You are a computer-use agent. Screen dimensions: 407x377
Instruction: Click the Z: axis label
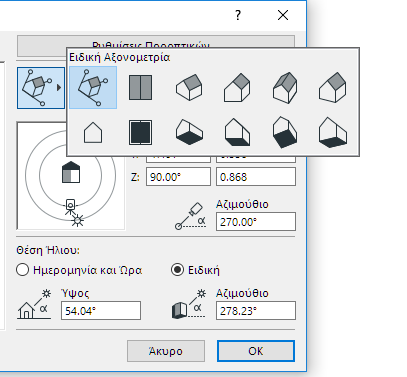135,177
